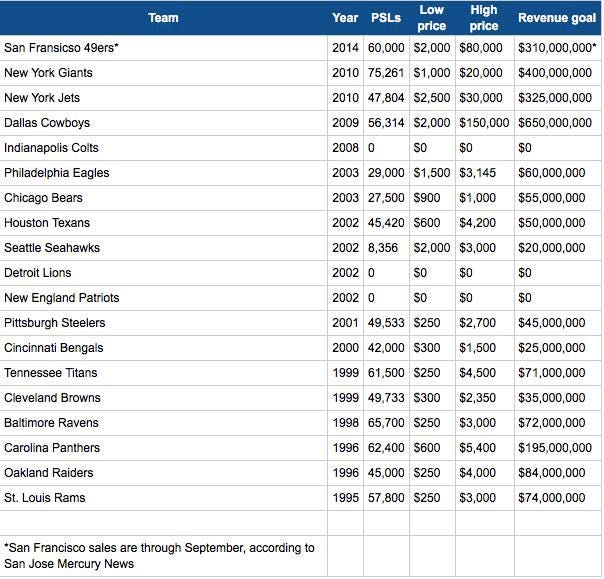Click the $80,000 high price cell
This screenshot has width=604, height=579.
pyautogui.click(x=484, y=48)
